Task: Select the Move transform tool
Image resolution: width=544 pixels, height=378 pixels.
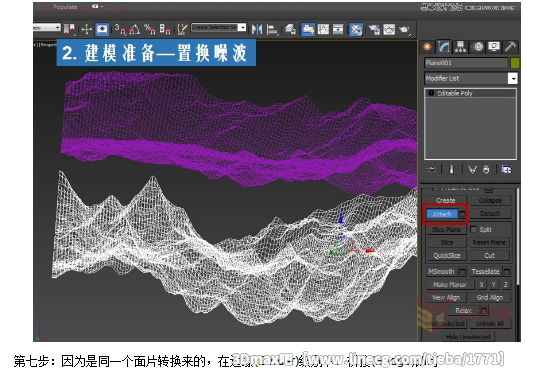Action: click(86, 29)
